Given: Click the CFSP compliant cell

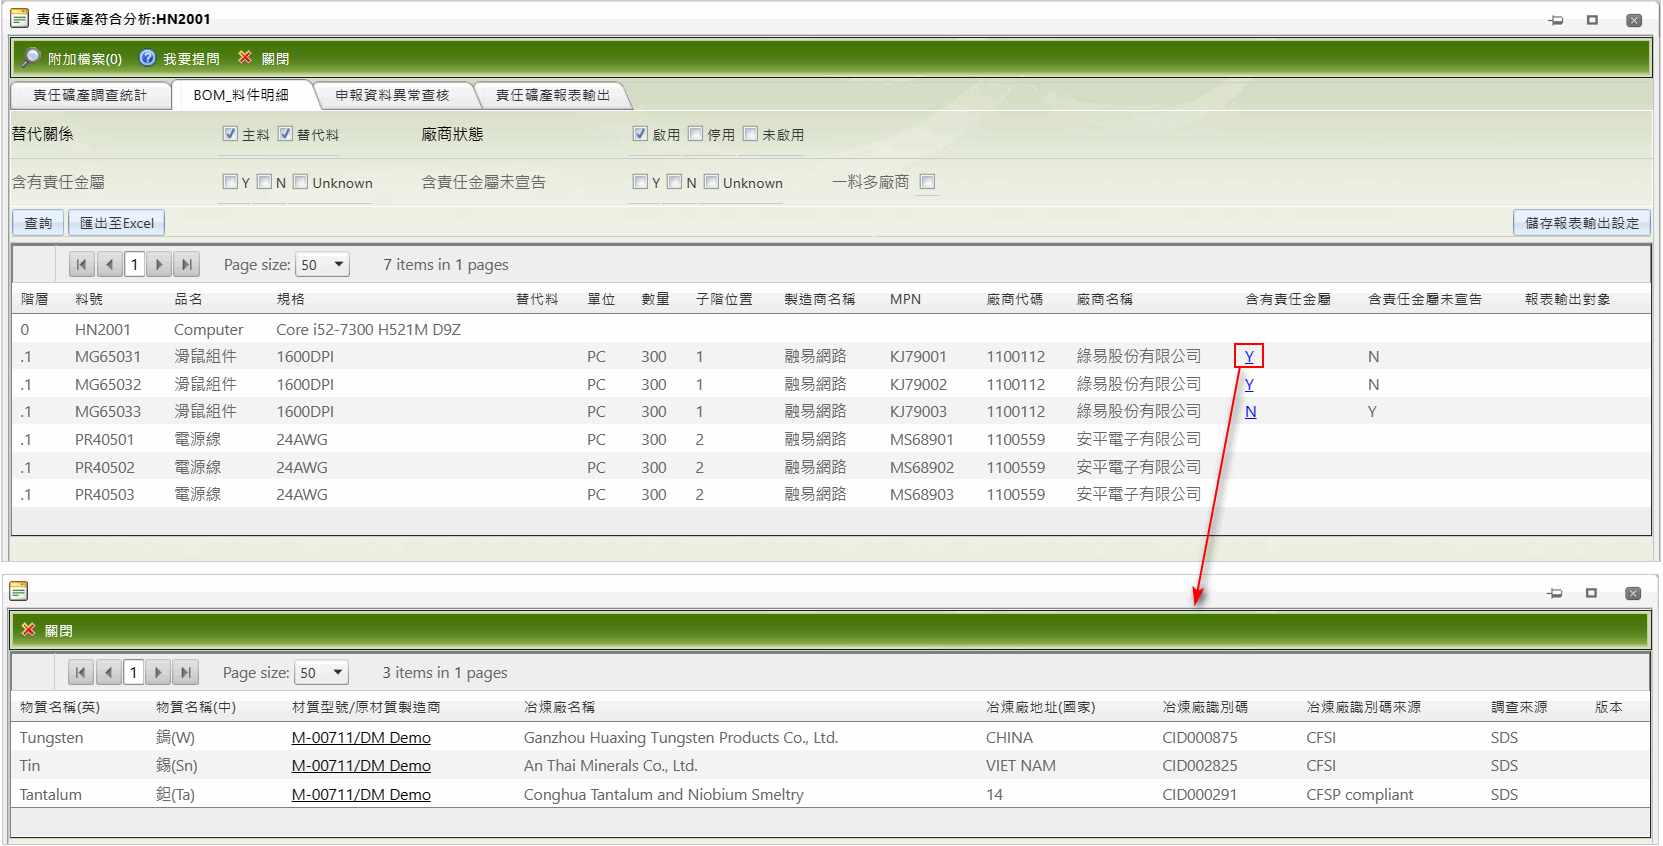Looking at the screenshot, I should point(1359,795).
